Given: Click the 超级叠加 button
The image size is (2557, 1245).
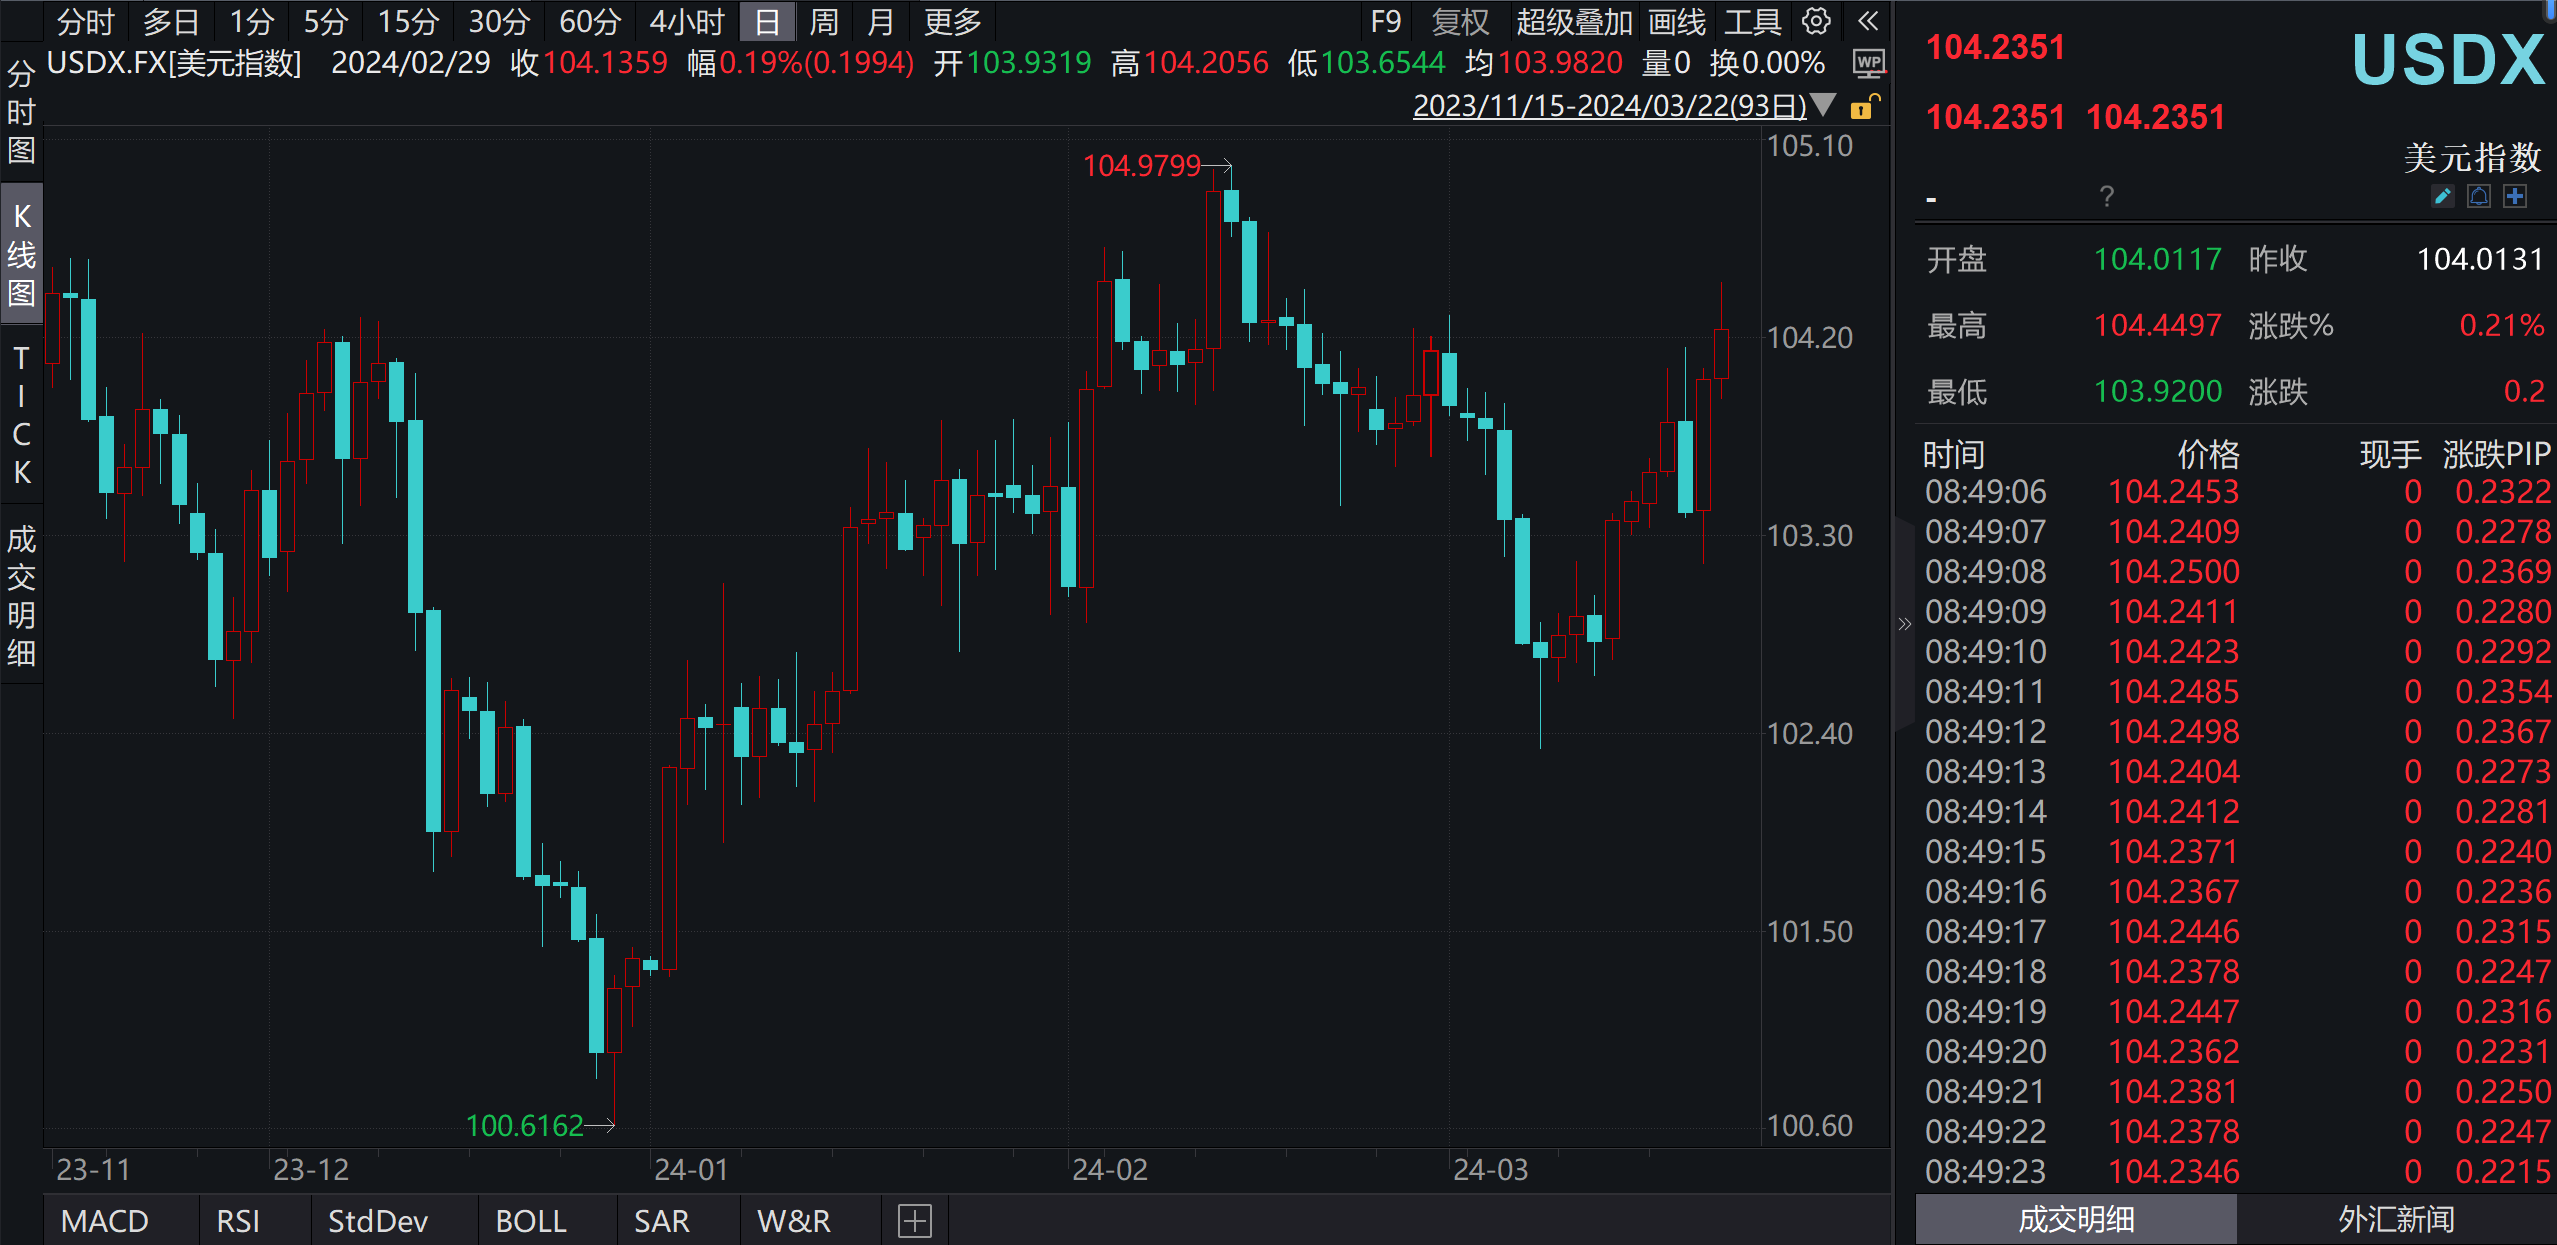Looking at the screenshot, I should point(1573,21).
